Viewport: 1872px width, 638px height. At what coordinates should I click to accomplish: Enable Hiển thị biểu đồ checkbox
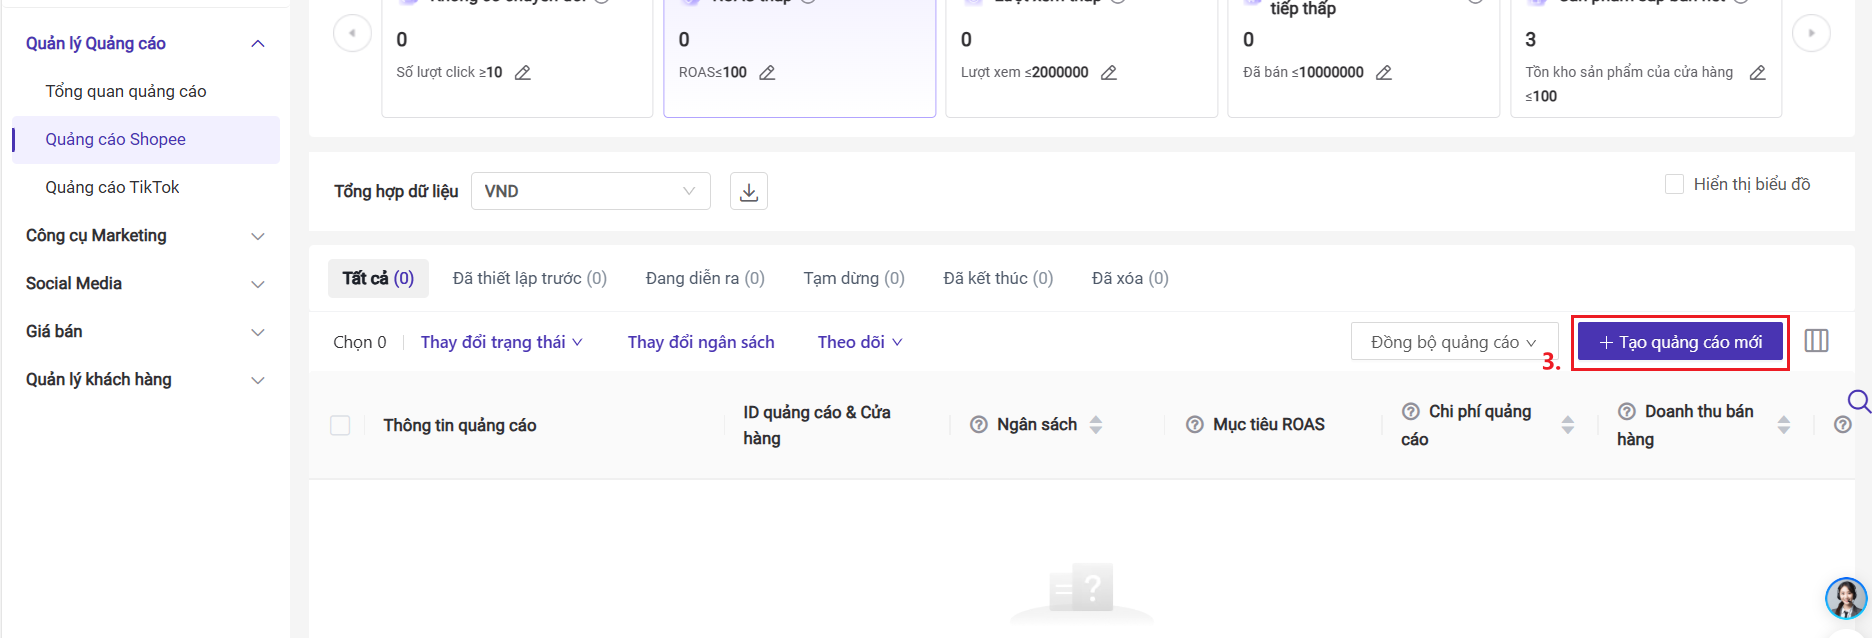pyautogui.click(x=1674, y=184)
